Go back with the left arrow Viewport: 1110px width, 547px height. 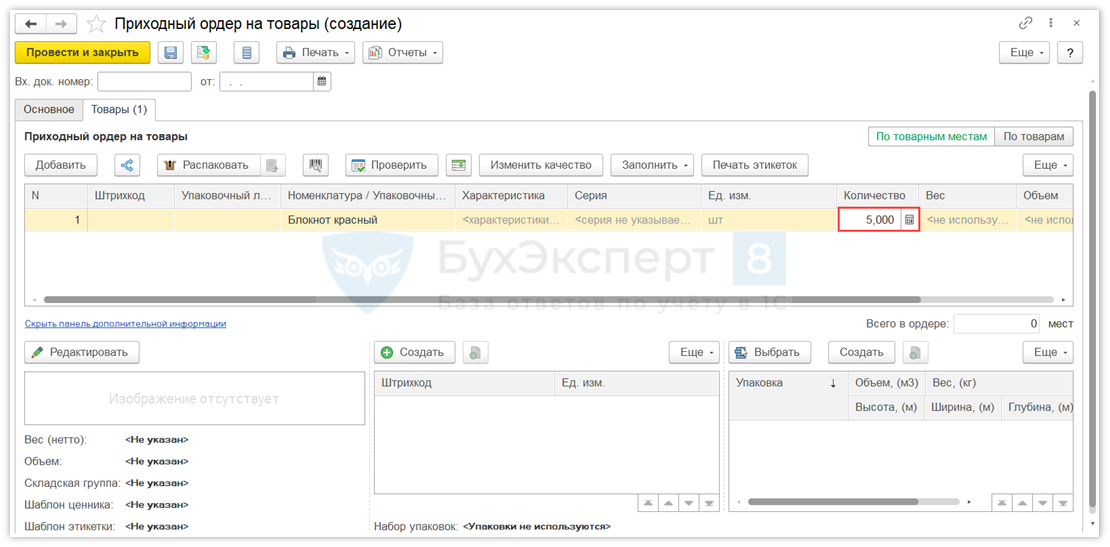[30, 23]
